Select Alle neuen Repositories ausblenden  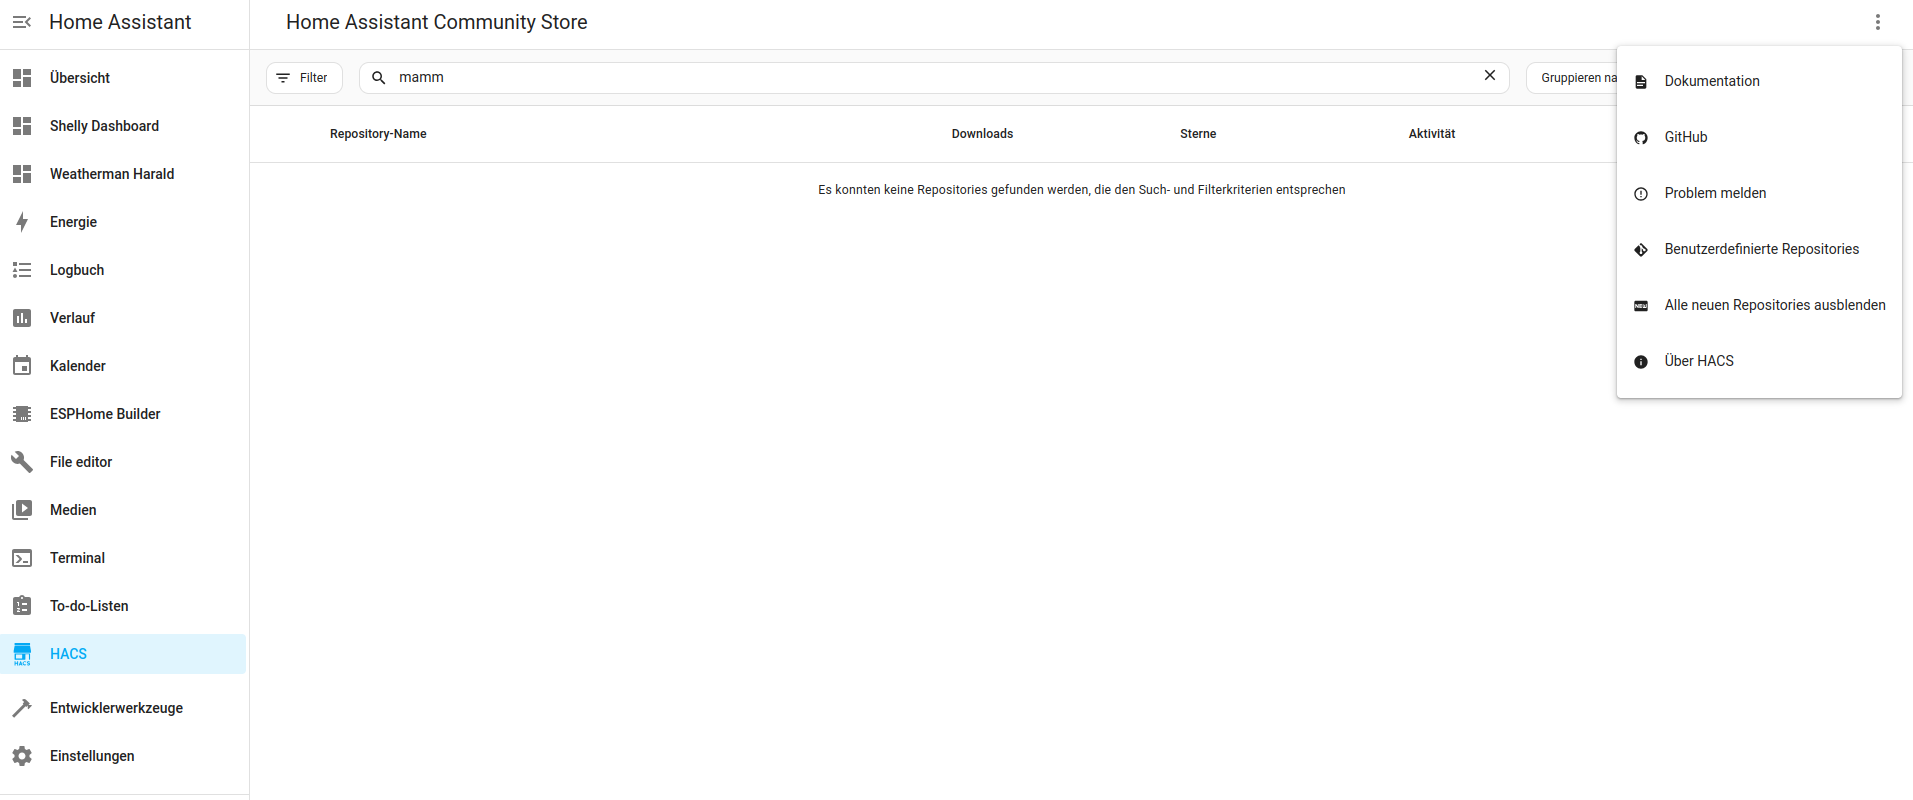coord(1759,305)
